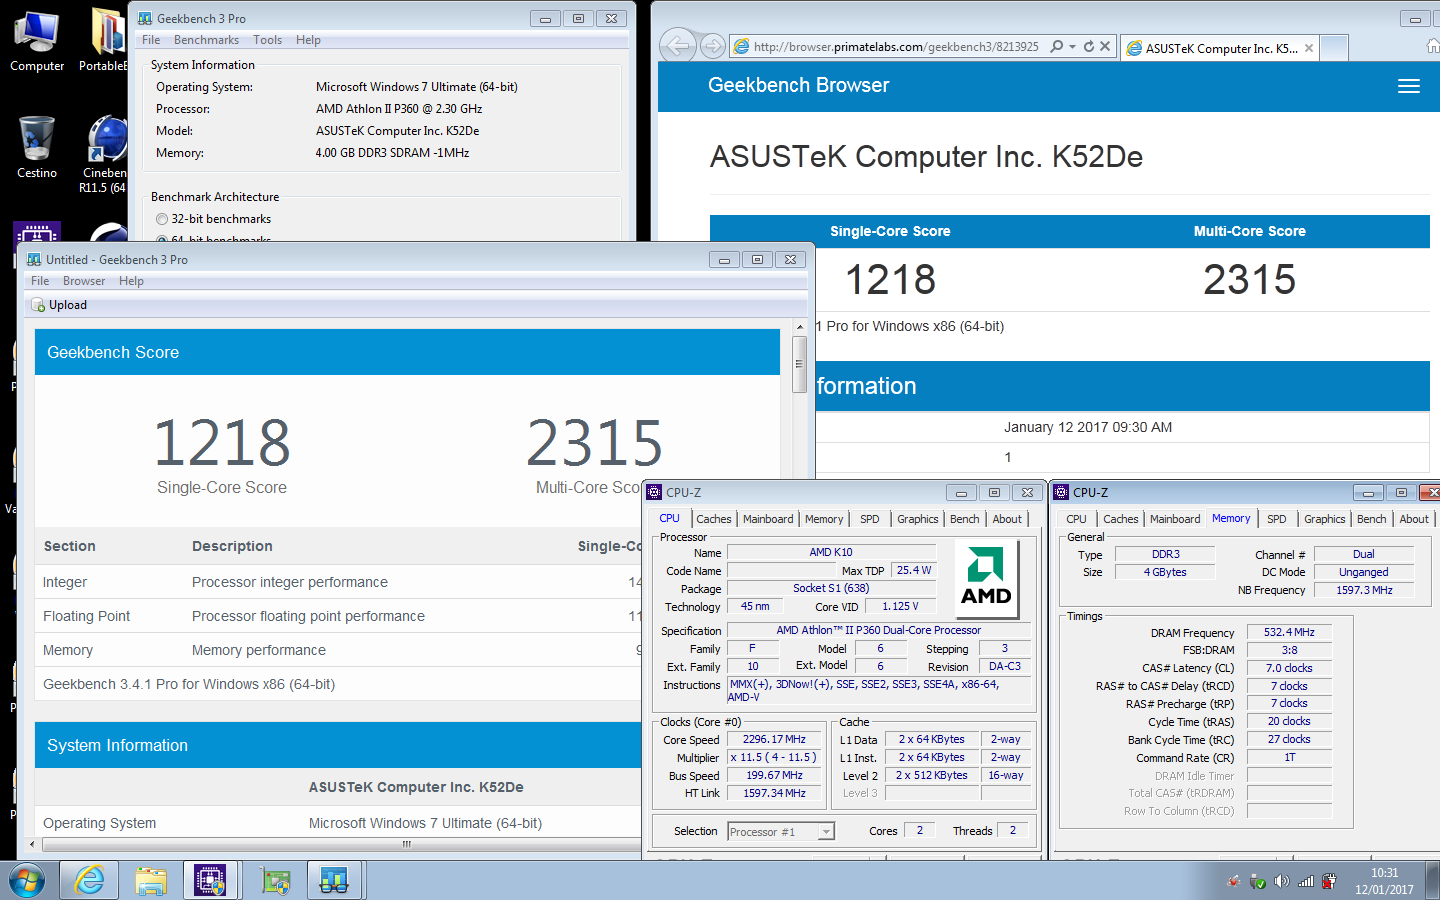Click Core Speed value 2296.17 MHz
Screen dimensions: 1440x900
pyautogui.click(x=774, y=740)
